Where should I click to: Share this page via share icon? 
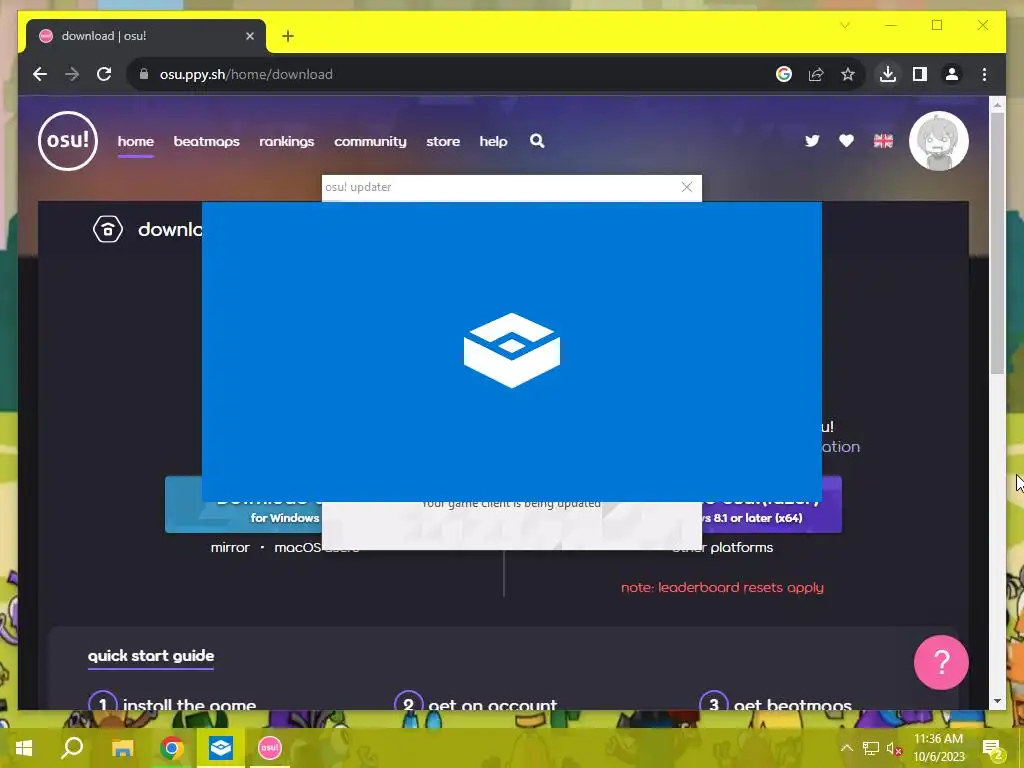(x=816, y=74)
